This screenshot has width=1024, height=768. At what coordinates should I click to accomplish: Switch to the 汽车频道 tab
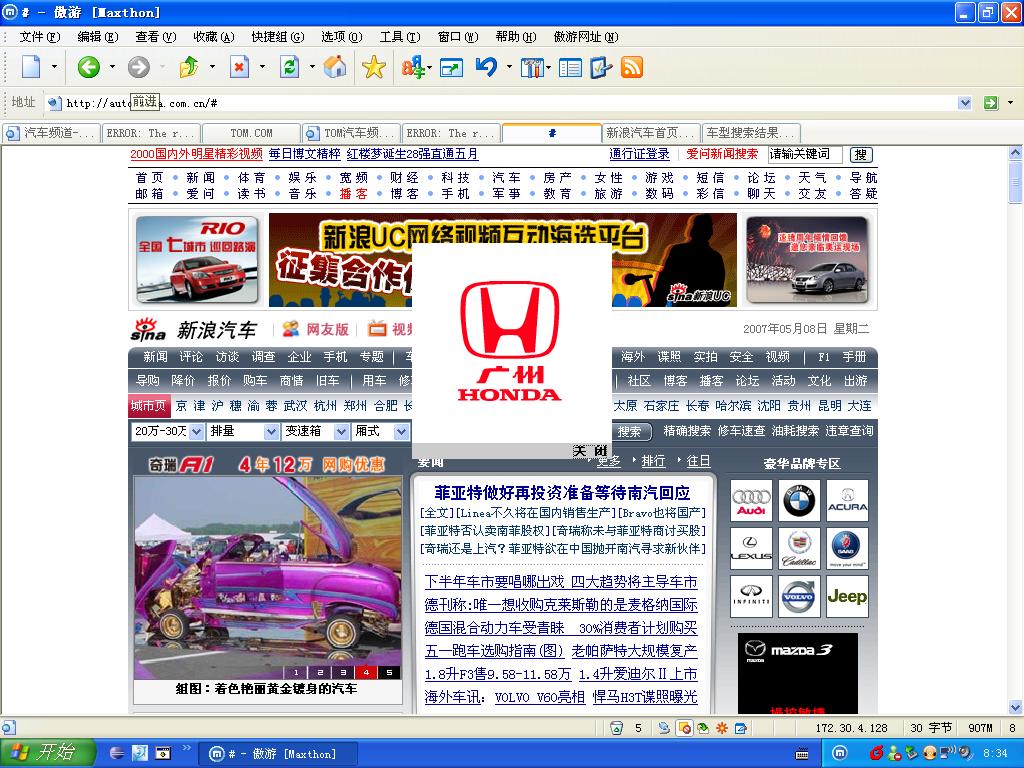52,133
